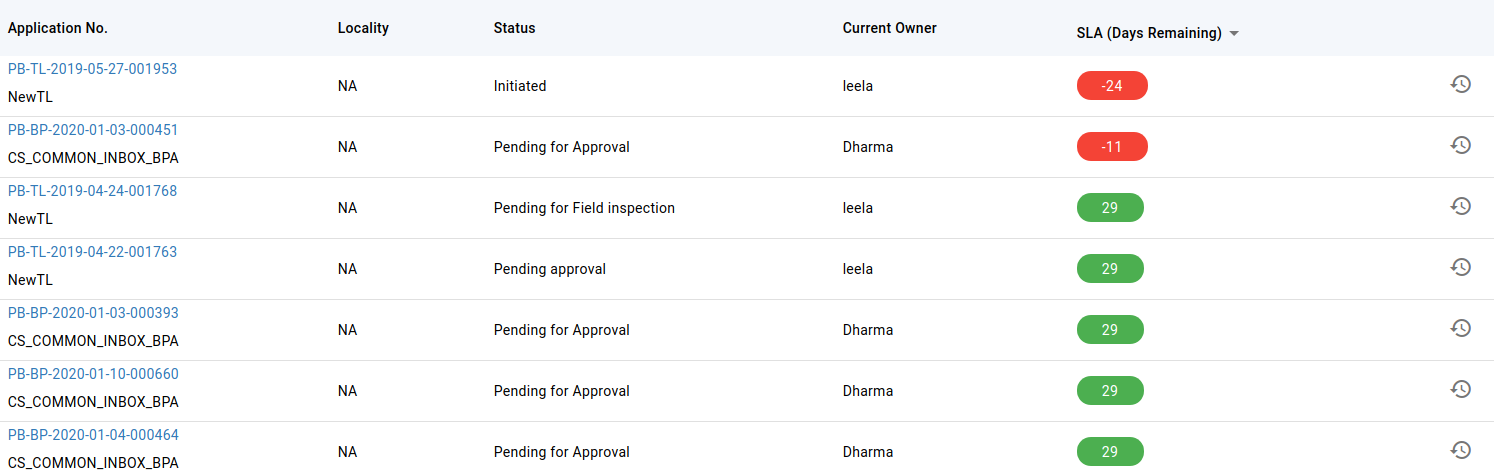
Task: Show history for PB-BP-2020-01-10-000660
Action: [x=1461, y=389]
